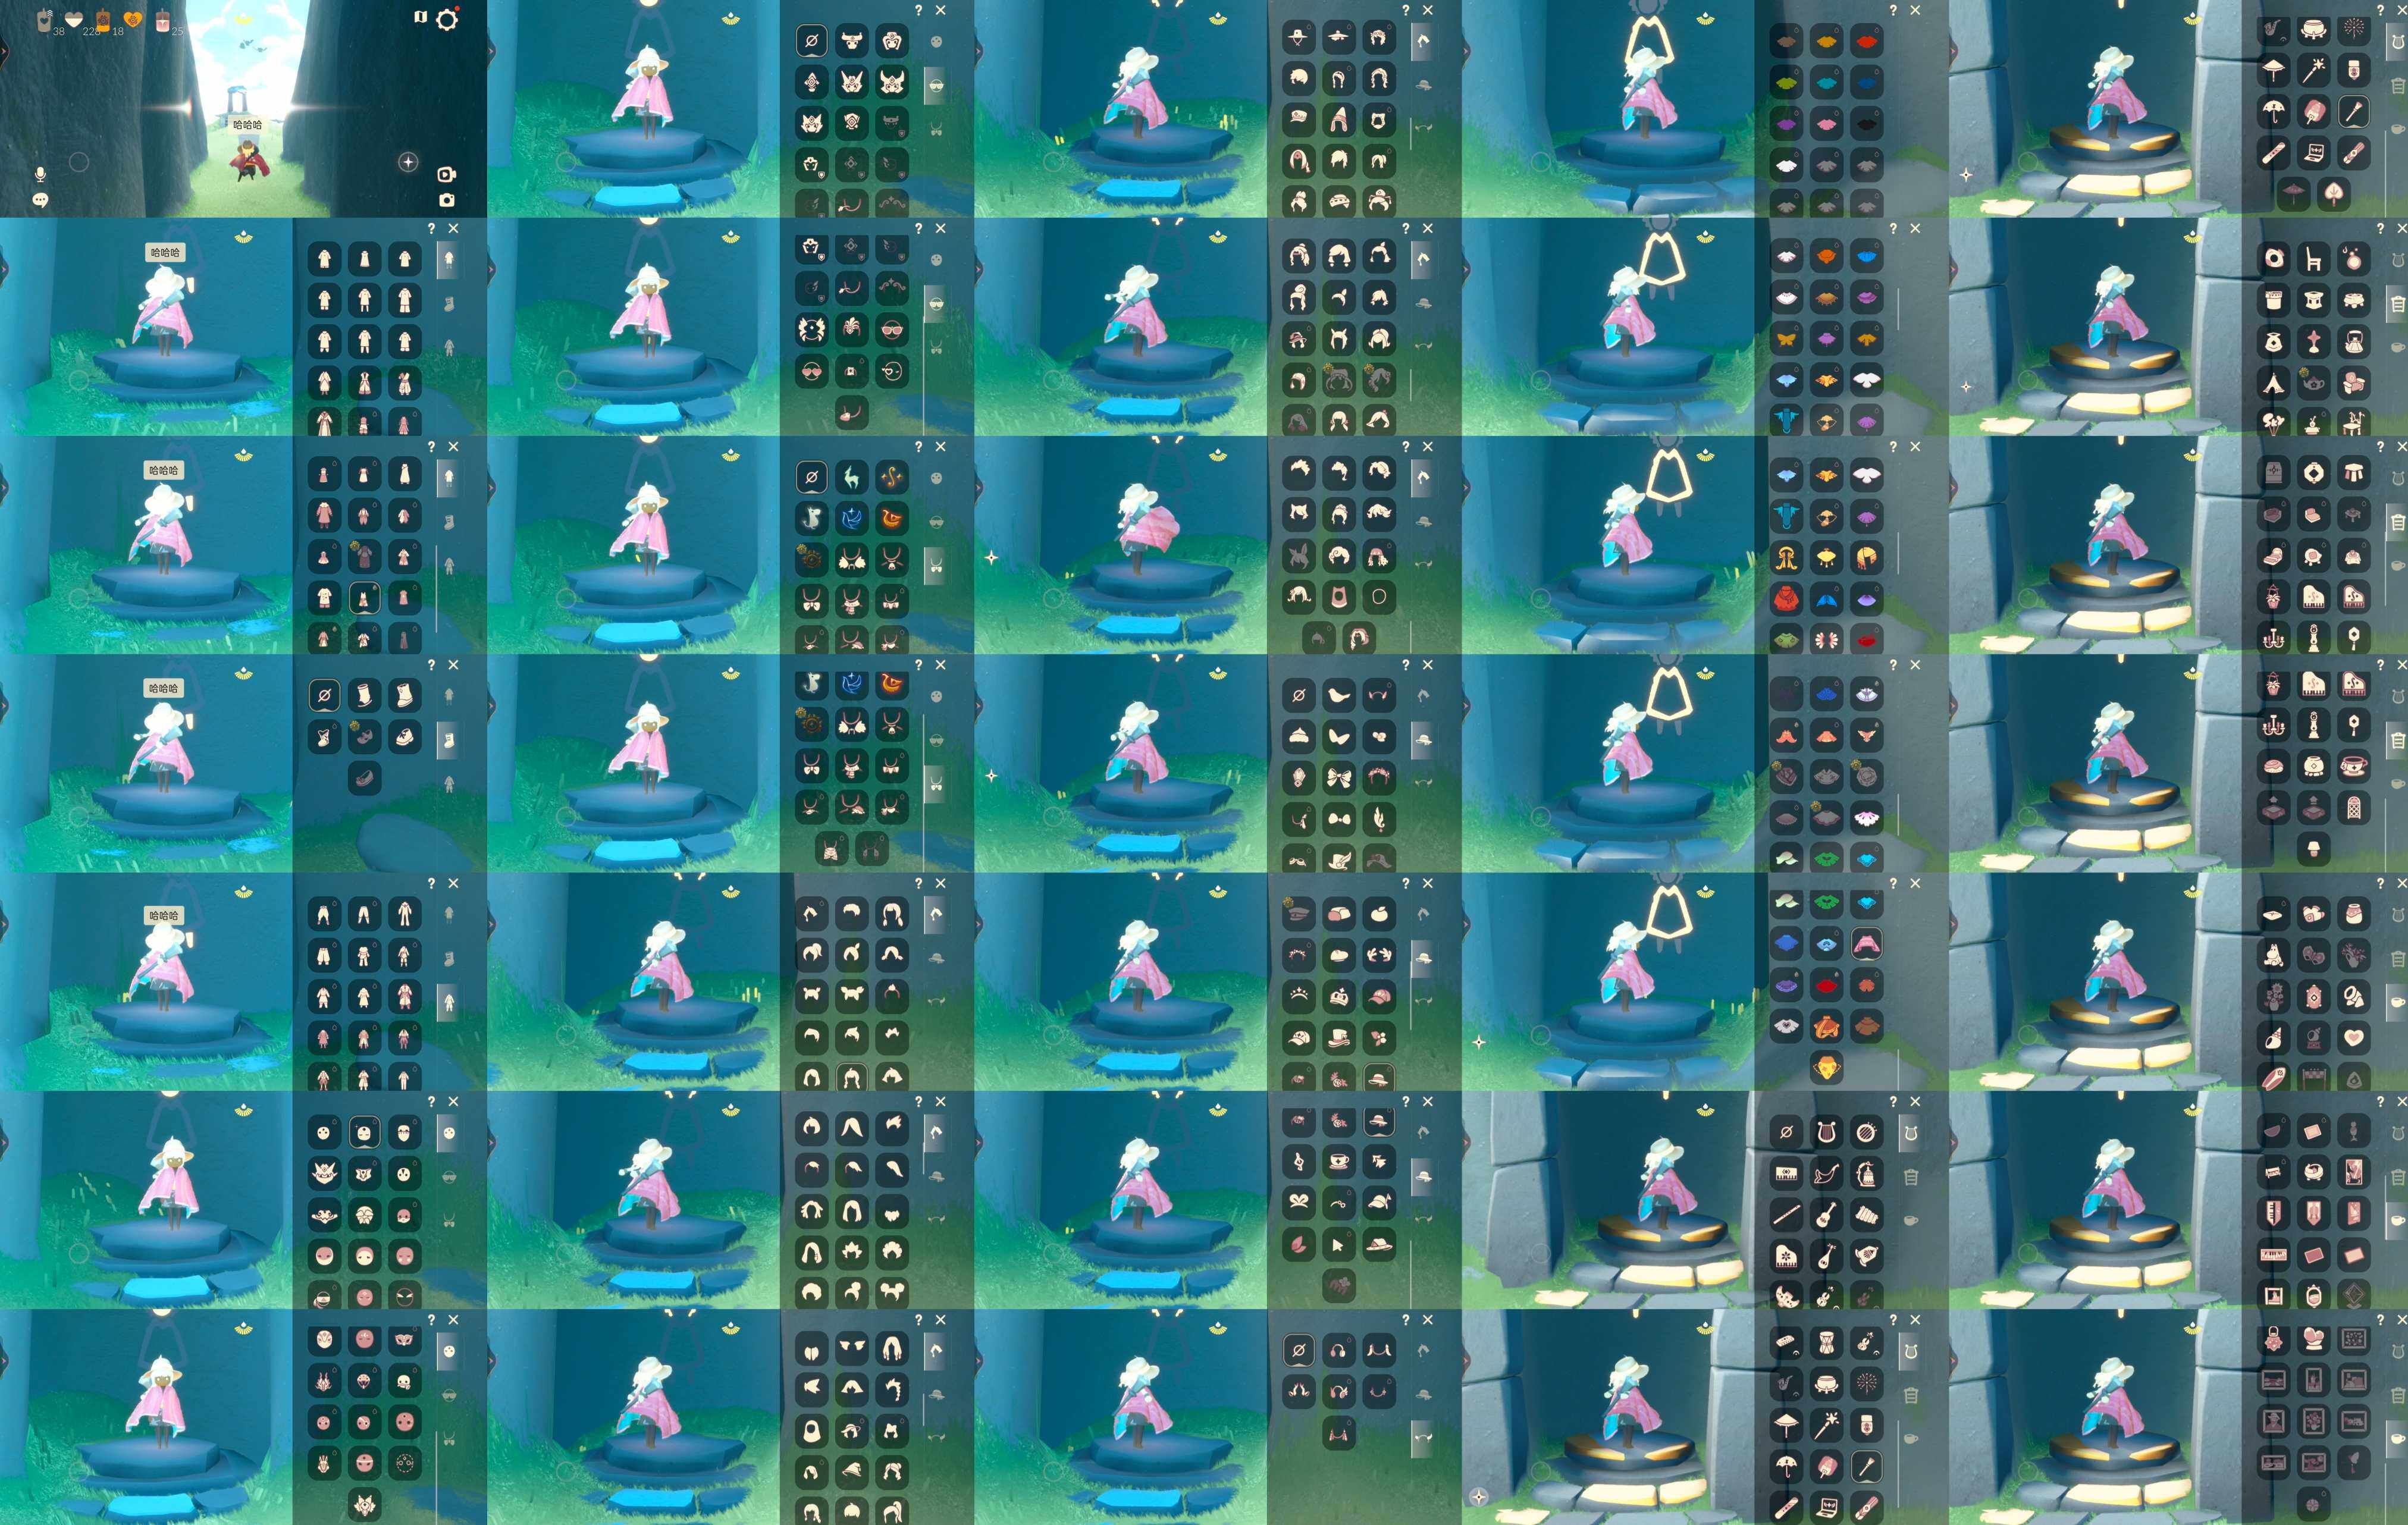Click the scrollbar beside the butterfly cape list

click(1899, 308)
